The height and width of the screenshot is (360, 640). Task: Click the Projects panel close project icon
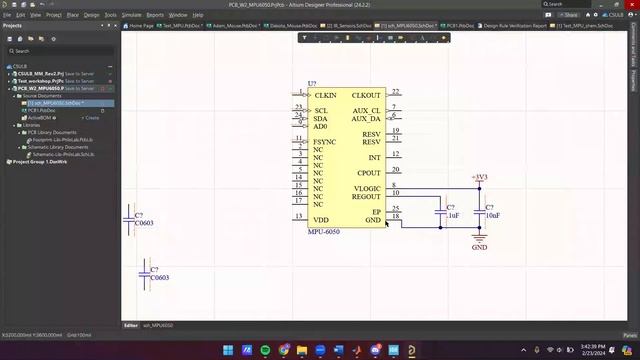click(41, 39)
